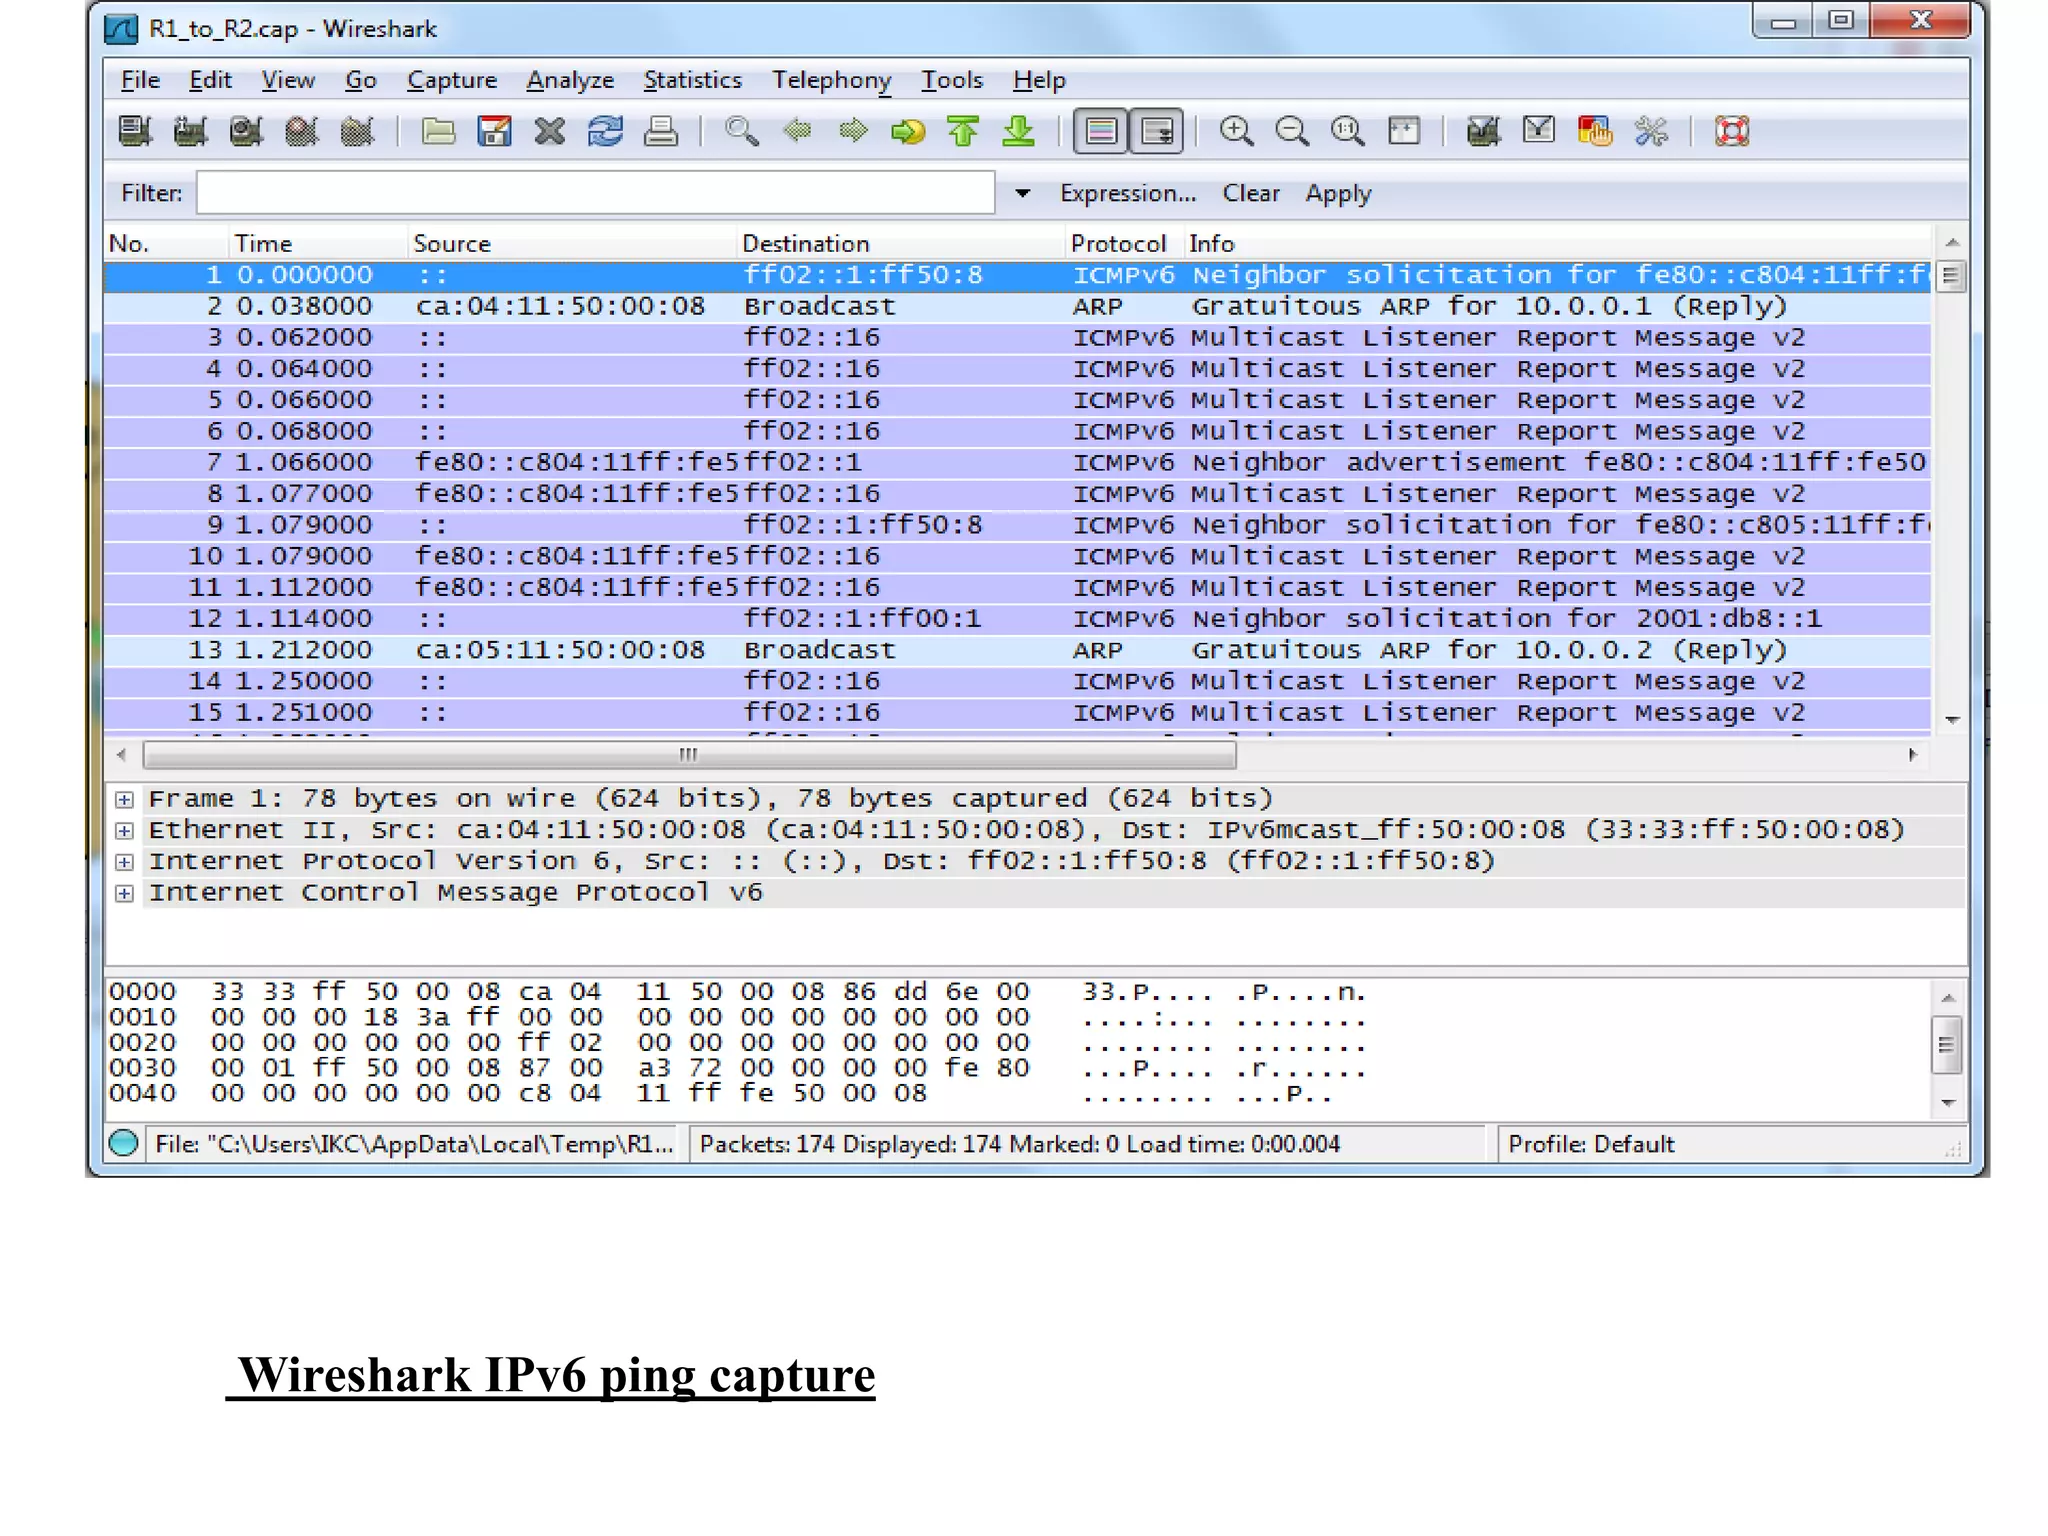The image size is (2048, 1536).
Task: Zoom in toolbar icon
Action: pos(1236,131)
